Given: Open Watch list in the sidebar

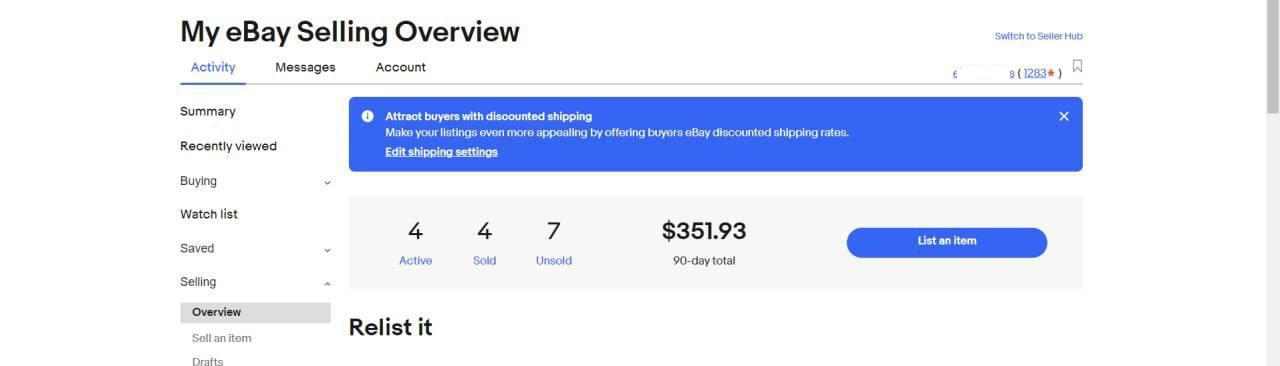Looking at the screenshot, I should coord(209,214).
